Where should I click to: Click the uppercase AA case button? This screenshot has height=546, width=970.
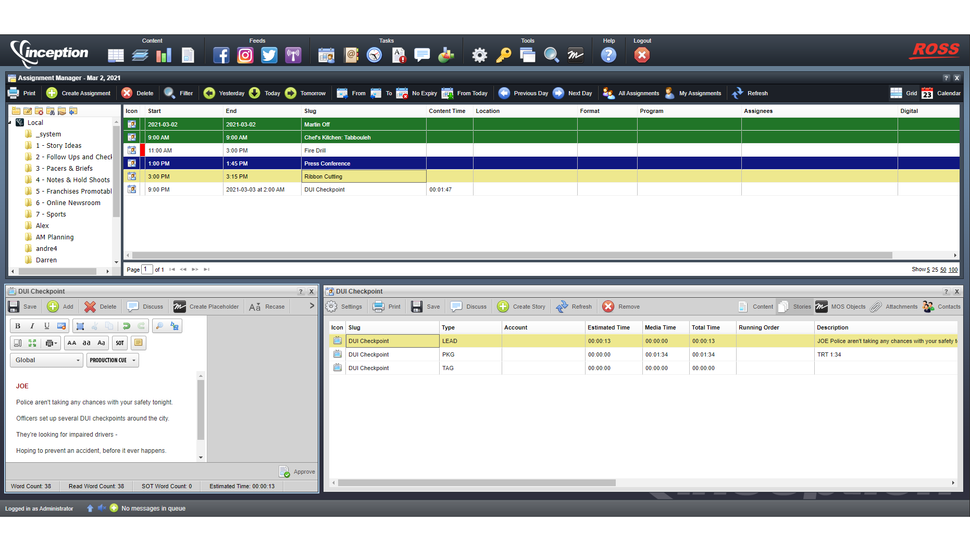coord(72,343)
